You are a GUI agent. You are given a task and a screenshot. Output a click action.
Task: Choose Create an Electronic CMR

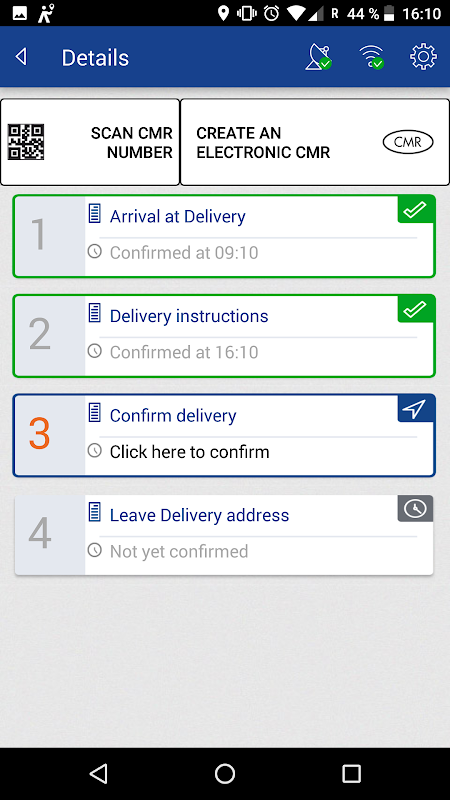click(315, 142)
